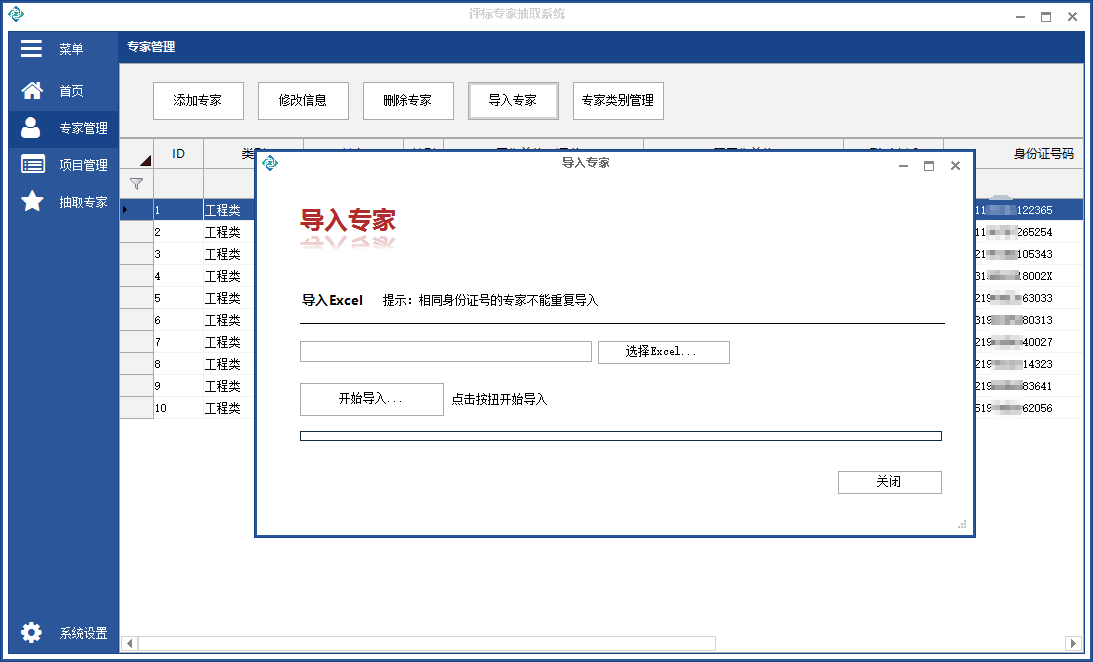Open the project management list icon
Viewport: 1093px width, 662px height.
[x=33, y=164]
